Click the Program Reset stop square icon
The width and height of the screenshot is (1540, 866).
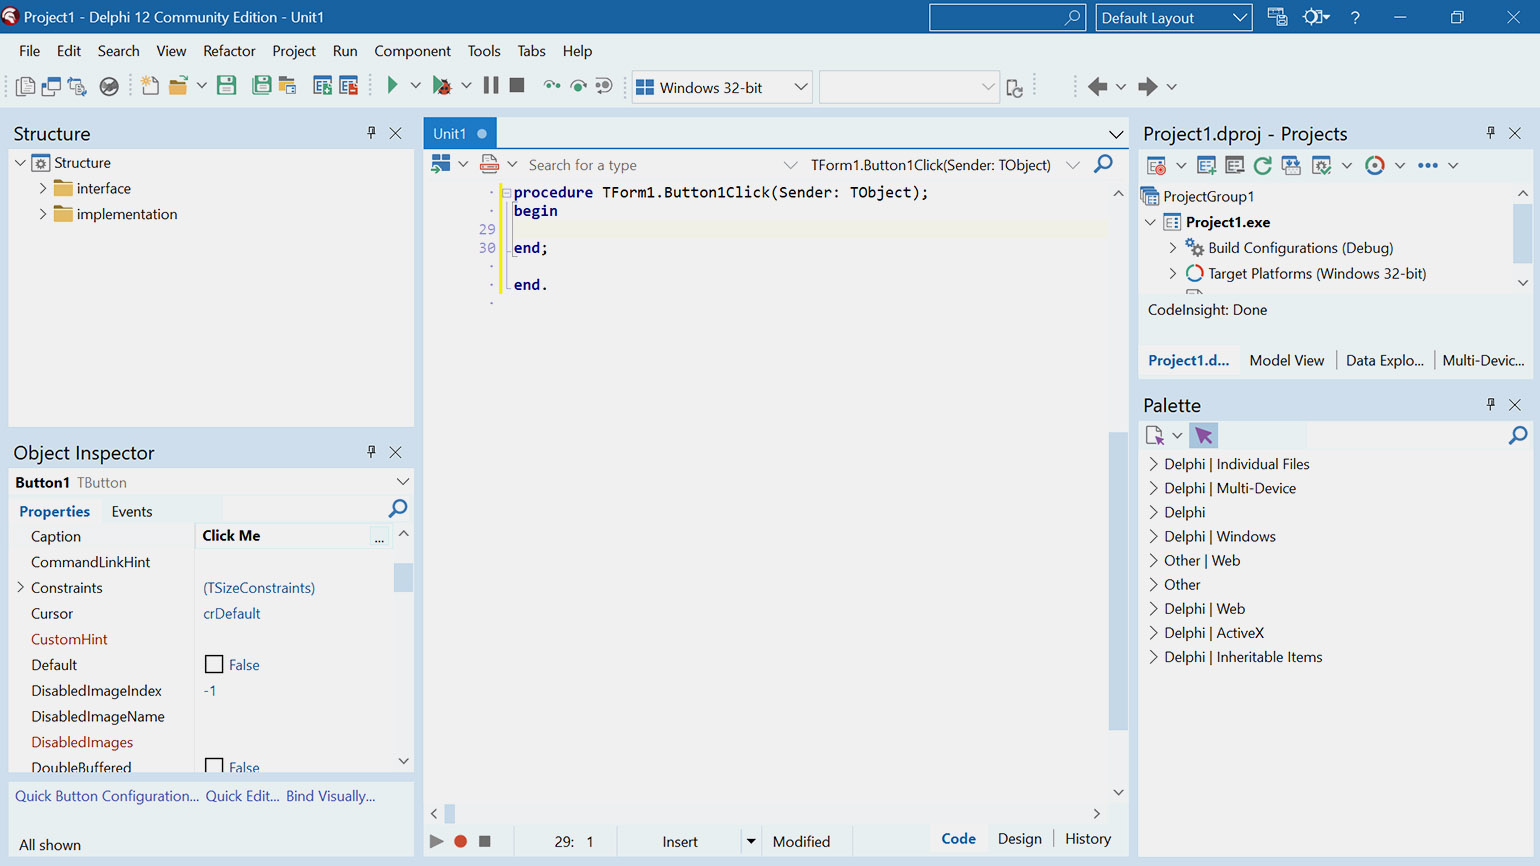[517, 86]
